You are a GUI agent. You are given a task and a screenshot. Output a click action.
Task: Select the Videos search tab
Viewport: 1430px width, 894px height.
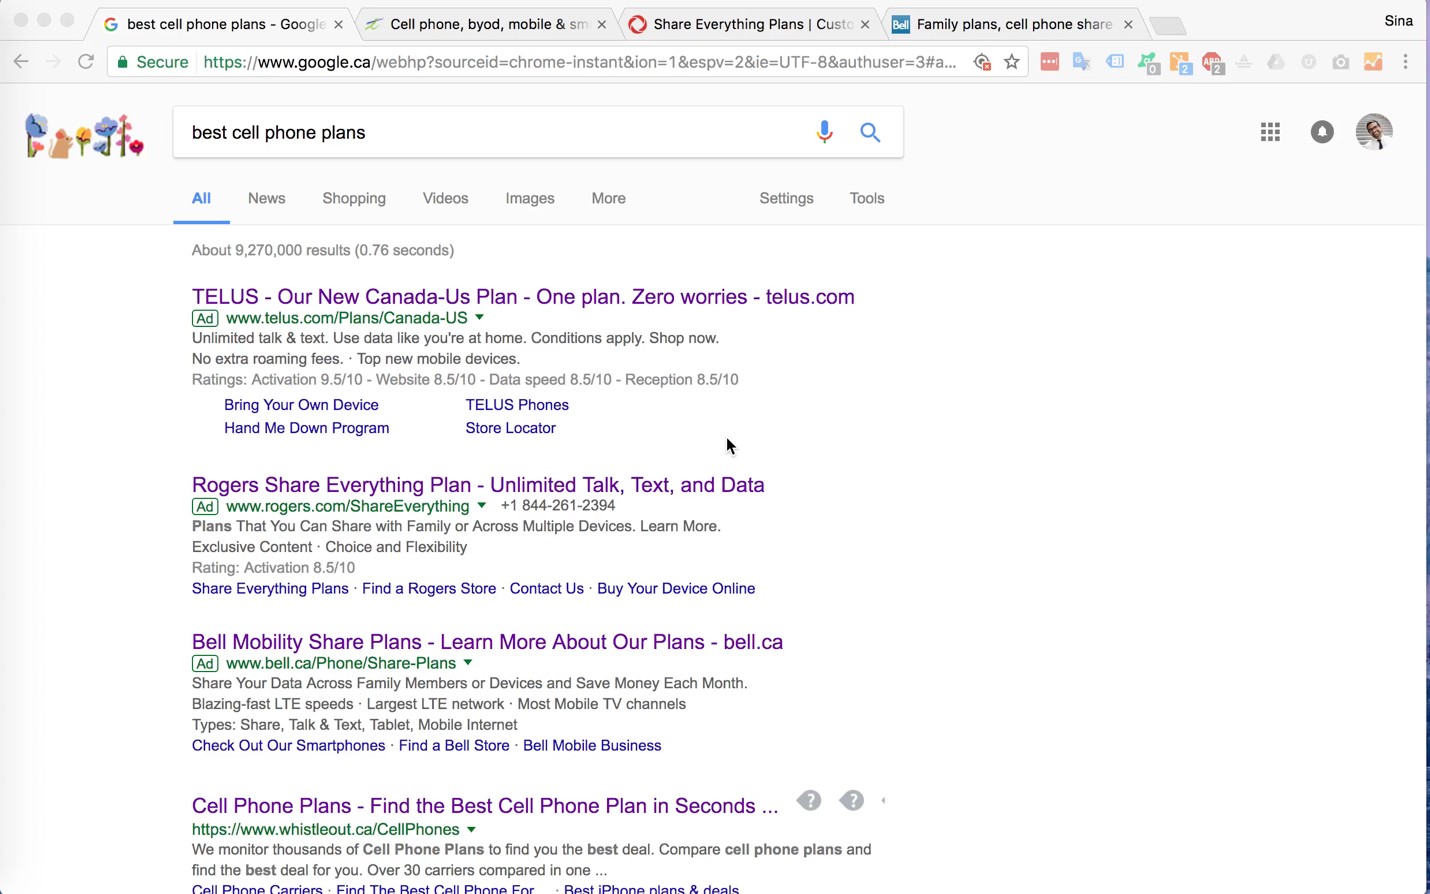[x=445, y=198]
